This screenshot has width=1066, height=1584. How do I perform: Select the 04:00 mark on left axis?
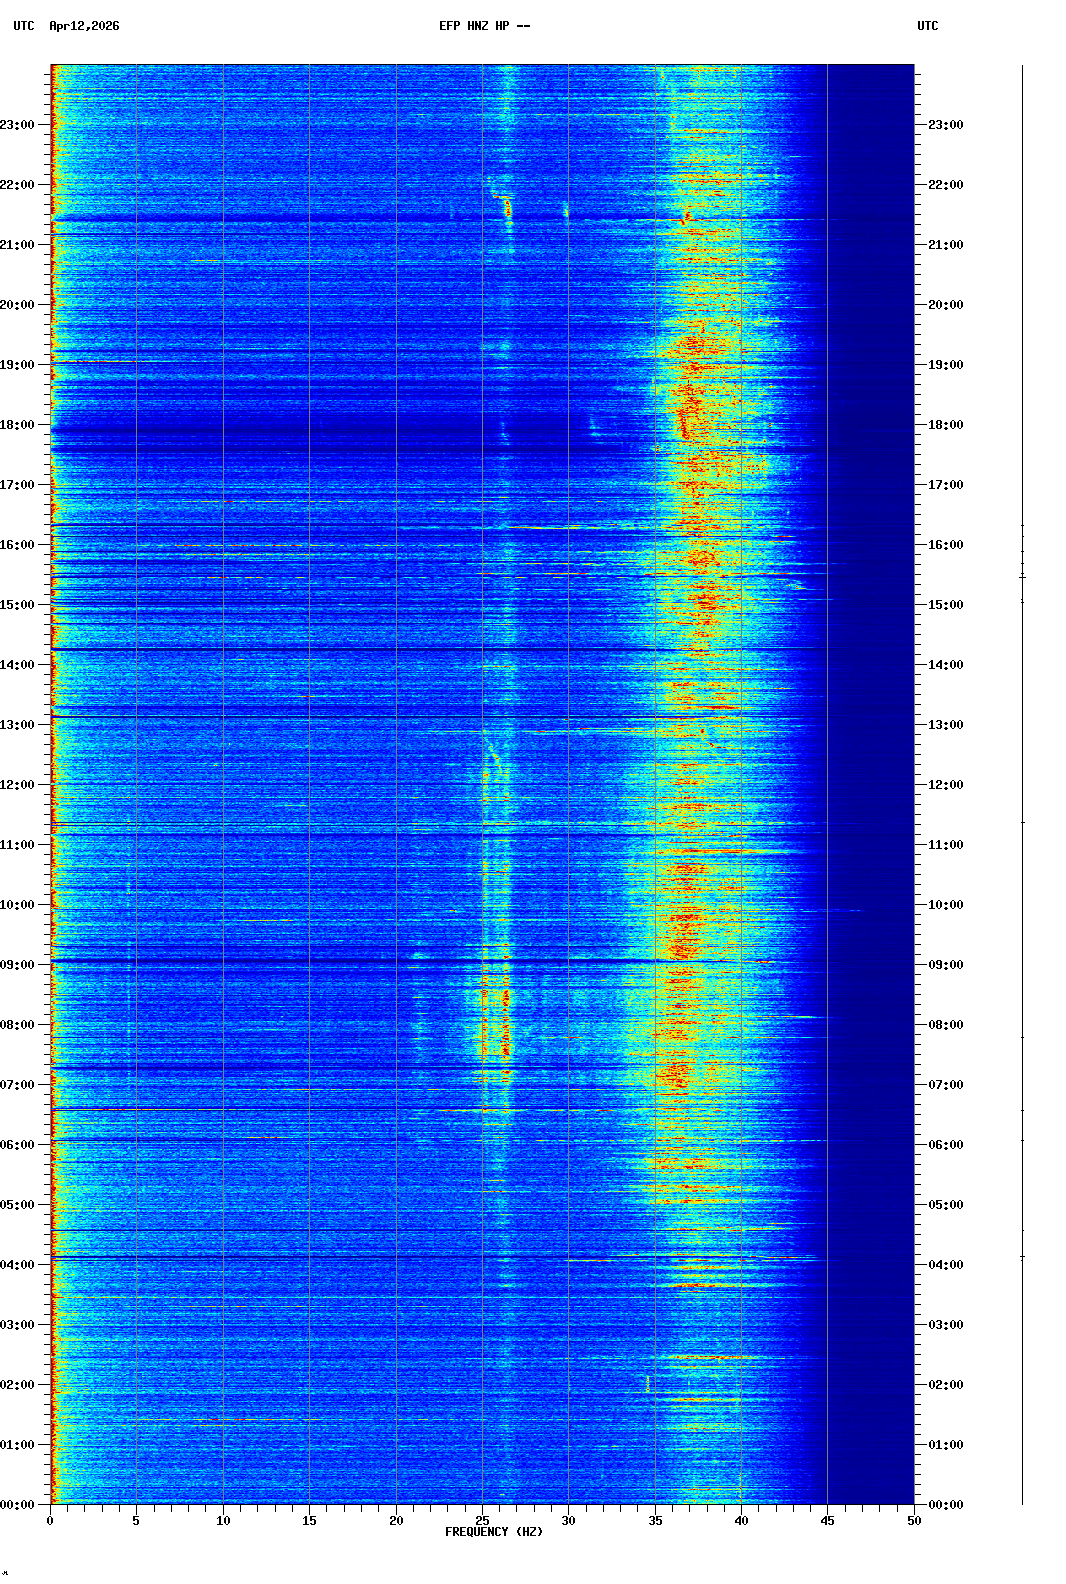(x=18, y=1265)
